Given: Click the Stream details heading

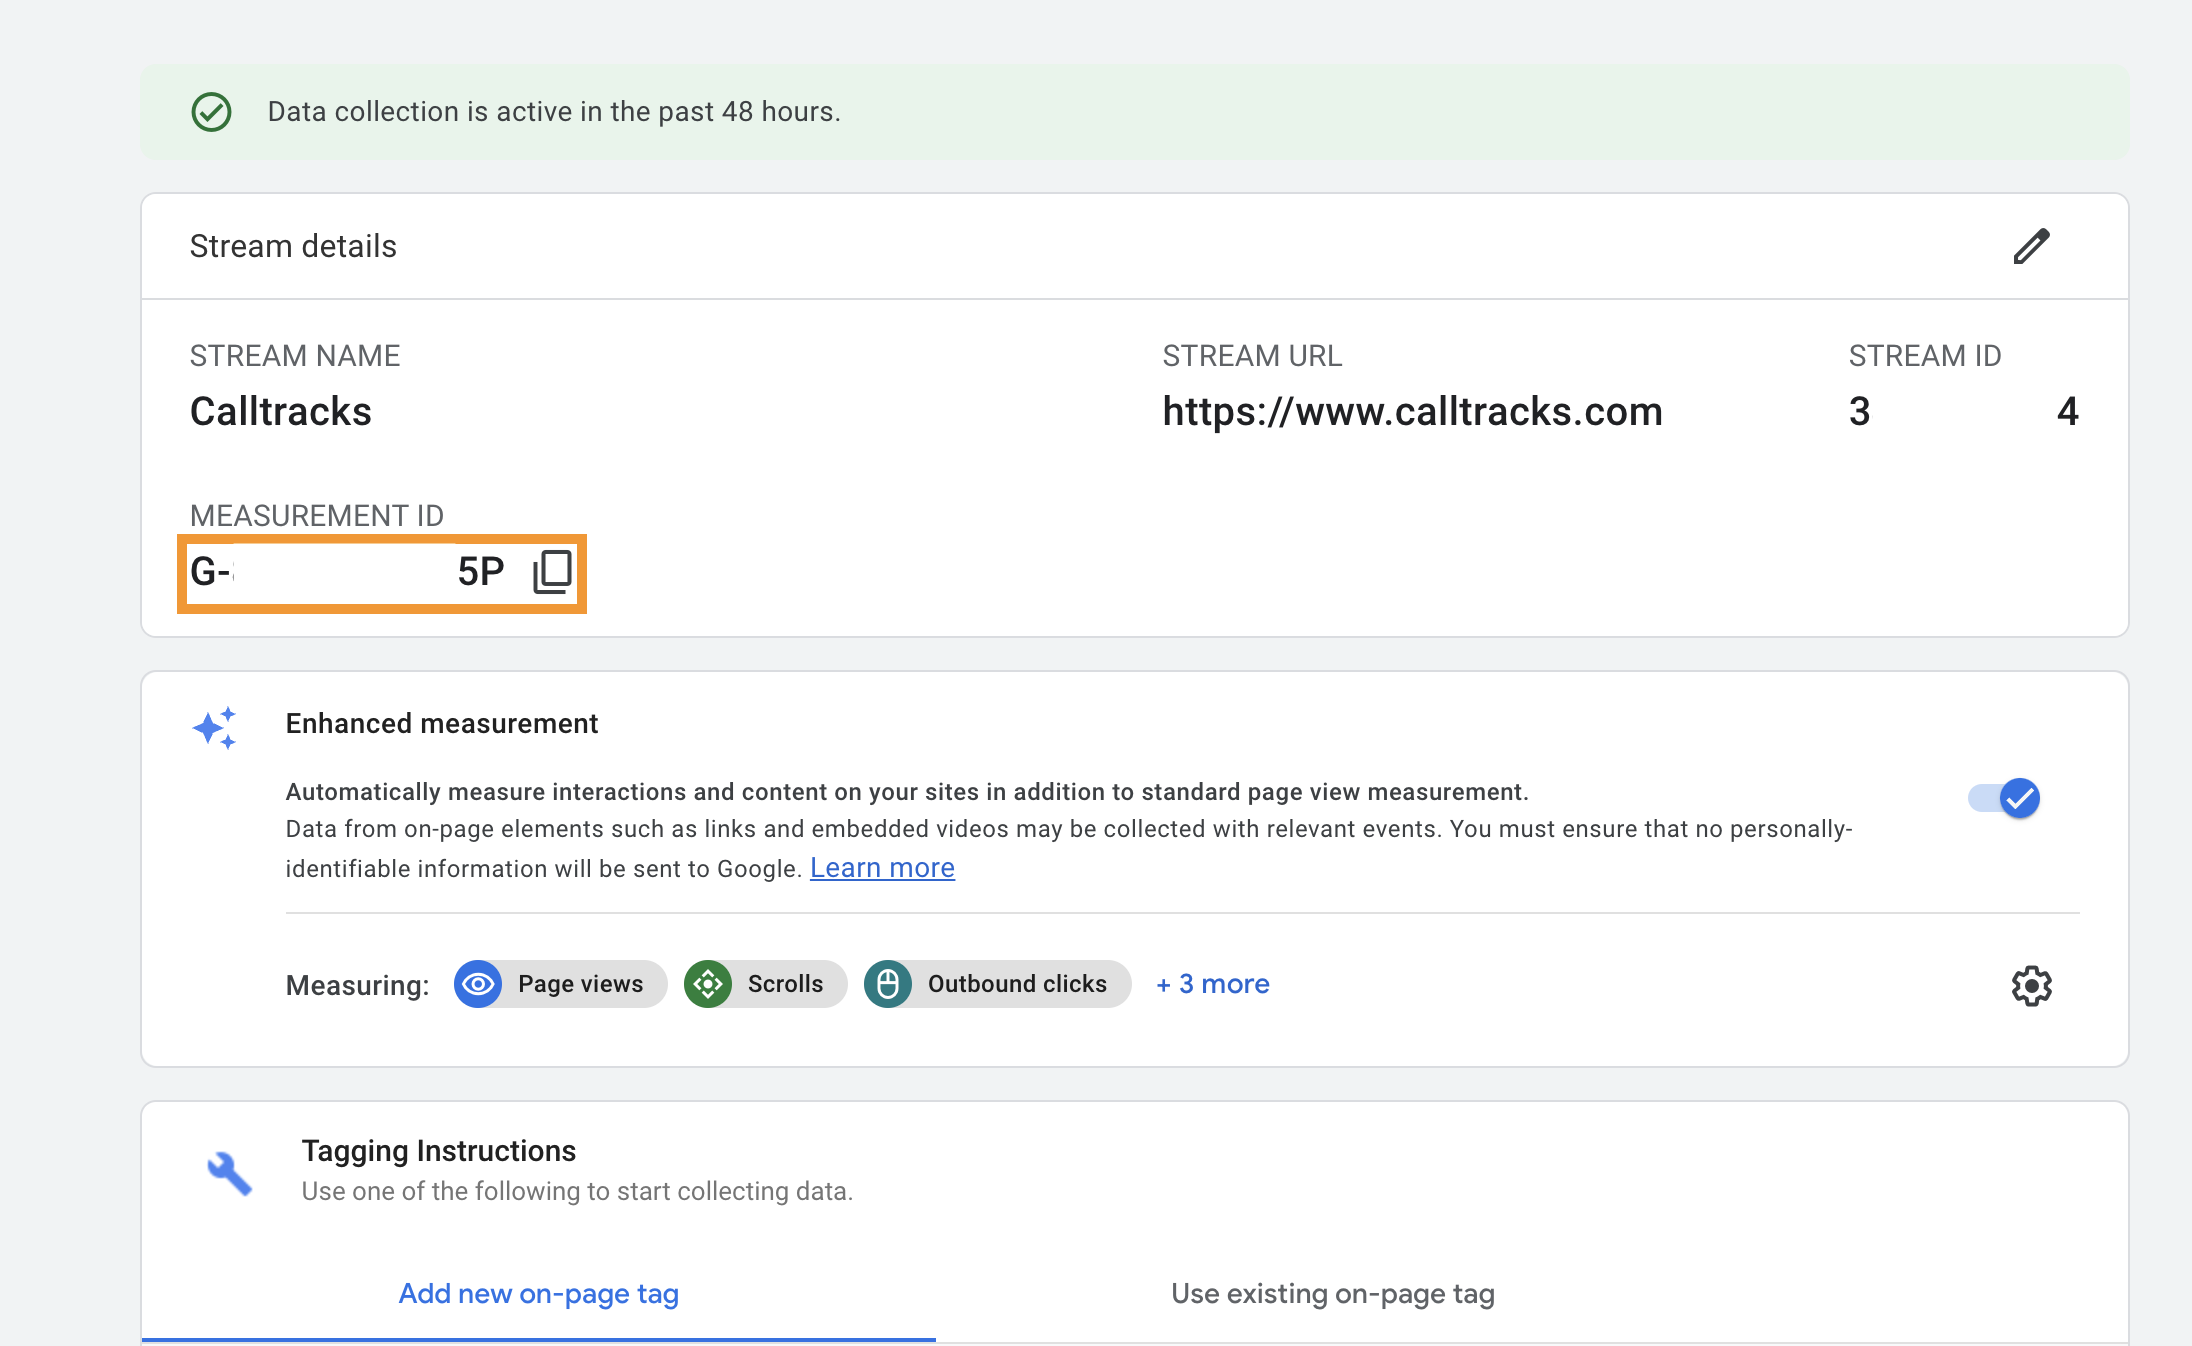Looking at the screenshot, I should tap(293, 246).
